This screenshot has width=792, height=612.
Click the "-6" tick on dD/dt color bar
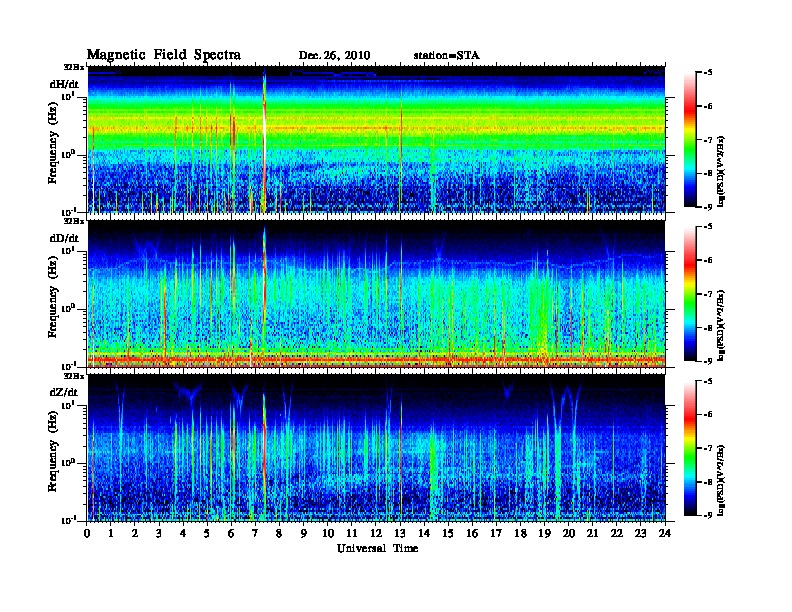click(x=708, y=260)
